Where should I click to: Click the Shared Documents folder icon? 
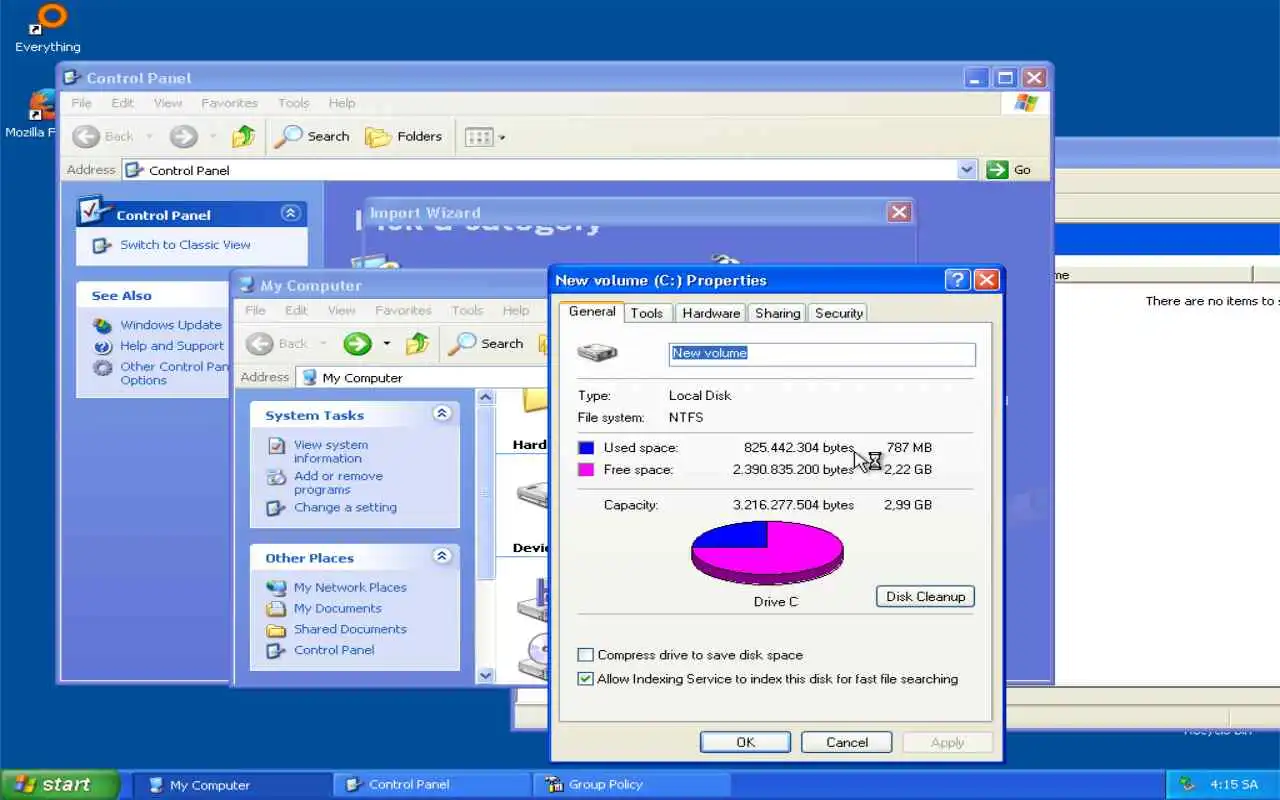point(277,630)
